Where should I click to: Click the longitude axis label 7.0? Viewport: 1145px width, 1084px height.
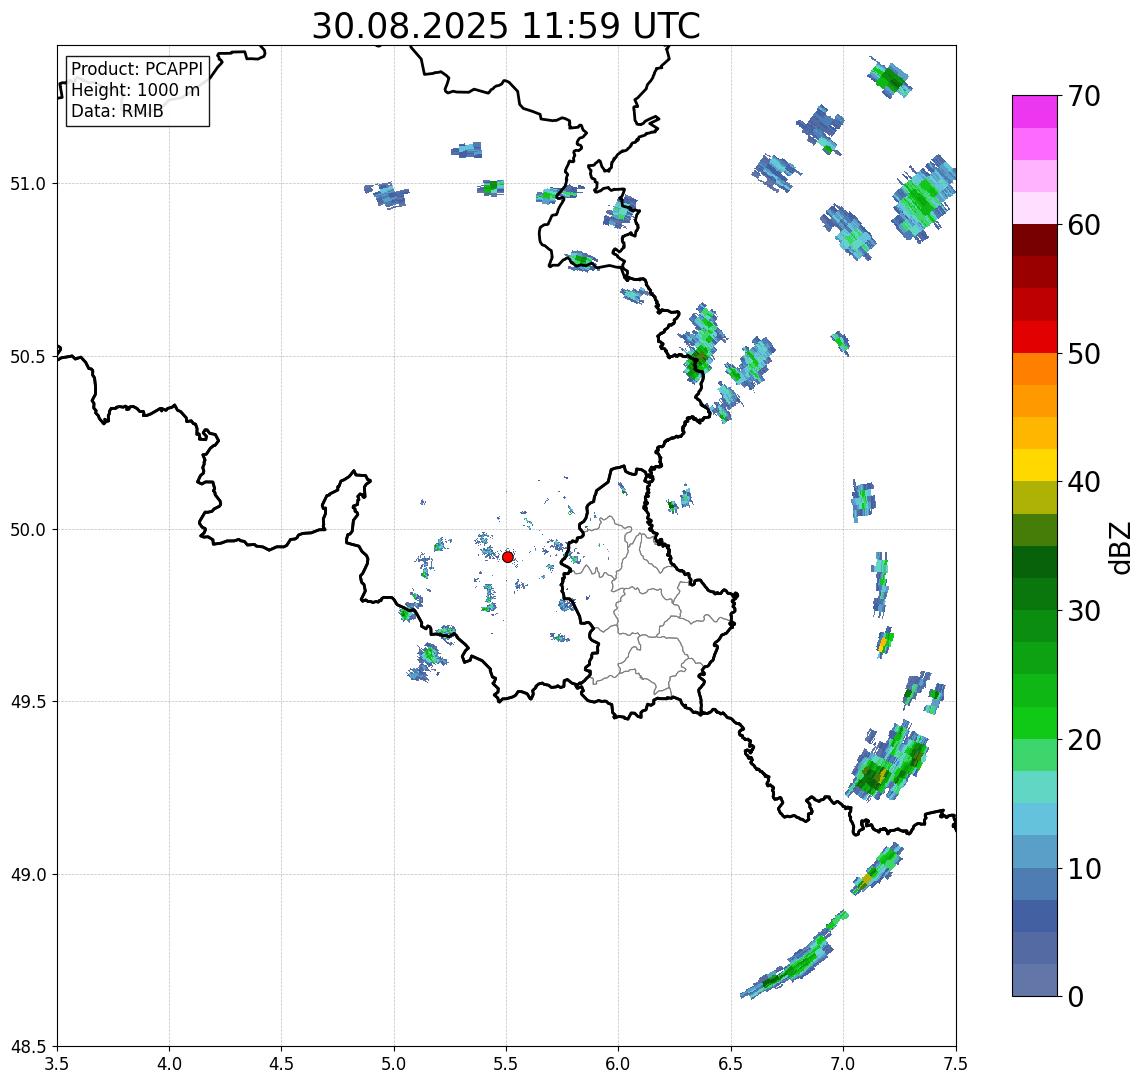pos(843,1063)
